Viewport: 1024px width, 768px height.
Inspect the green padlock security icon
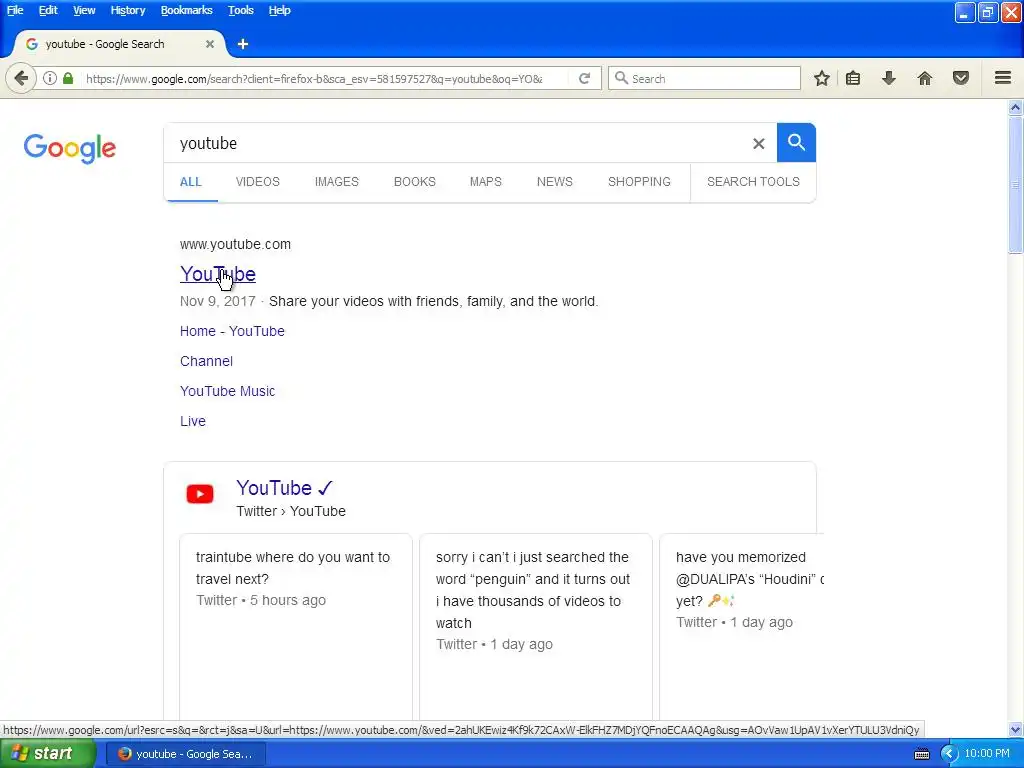[x=68, y=78]
